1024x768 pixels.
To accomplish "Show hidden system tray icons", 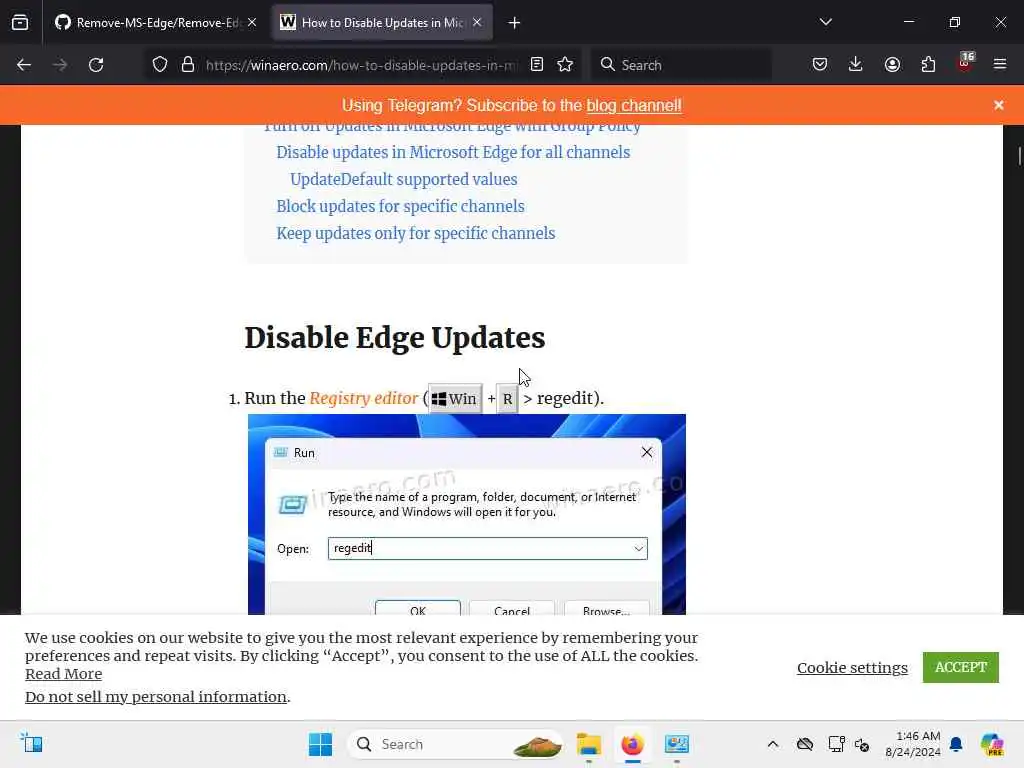I will tap(773, 744).
